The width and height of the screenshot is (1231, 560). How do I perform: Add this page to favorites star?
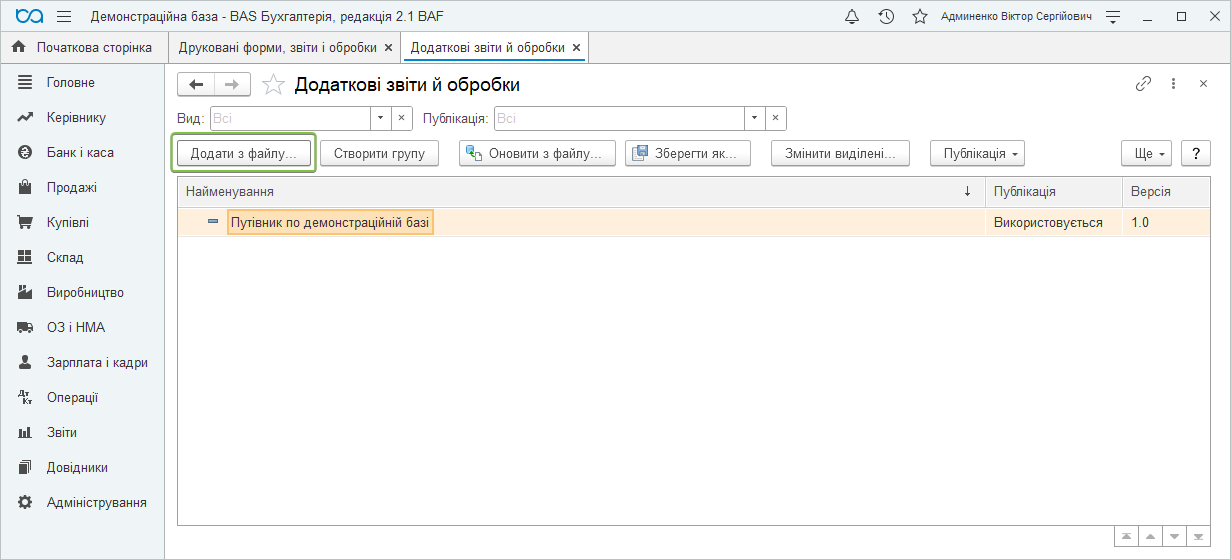[x=272, y=85]
